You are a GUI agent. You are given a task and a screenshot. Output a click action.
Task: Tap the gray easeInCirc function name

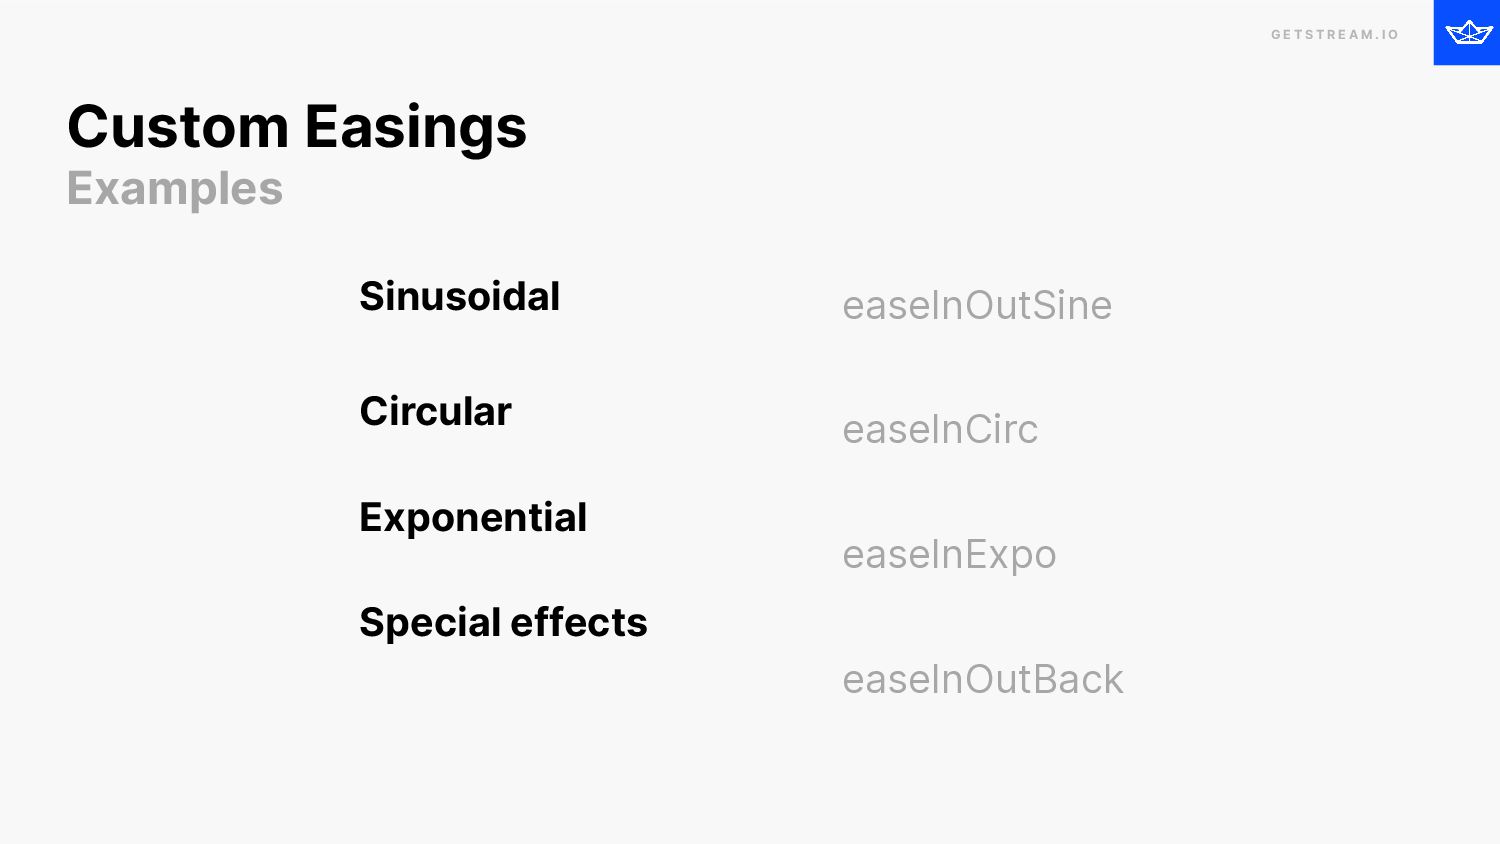coord(940,430)
